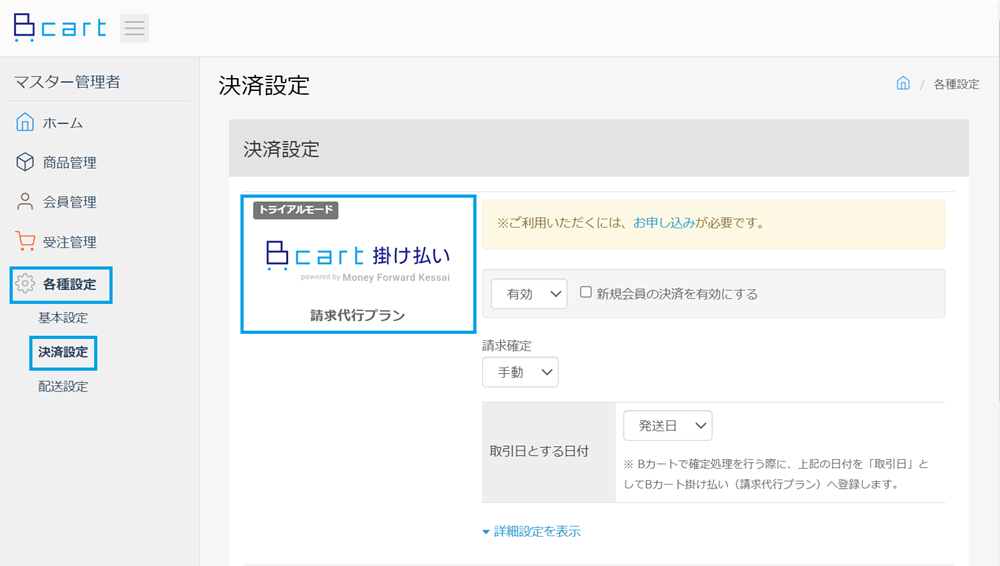Expand 各種設定 menu item
This screenshot has width=1000, height=566.
[70, 285]
